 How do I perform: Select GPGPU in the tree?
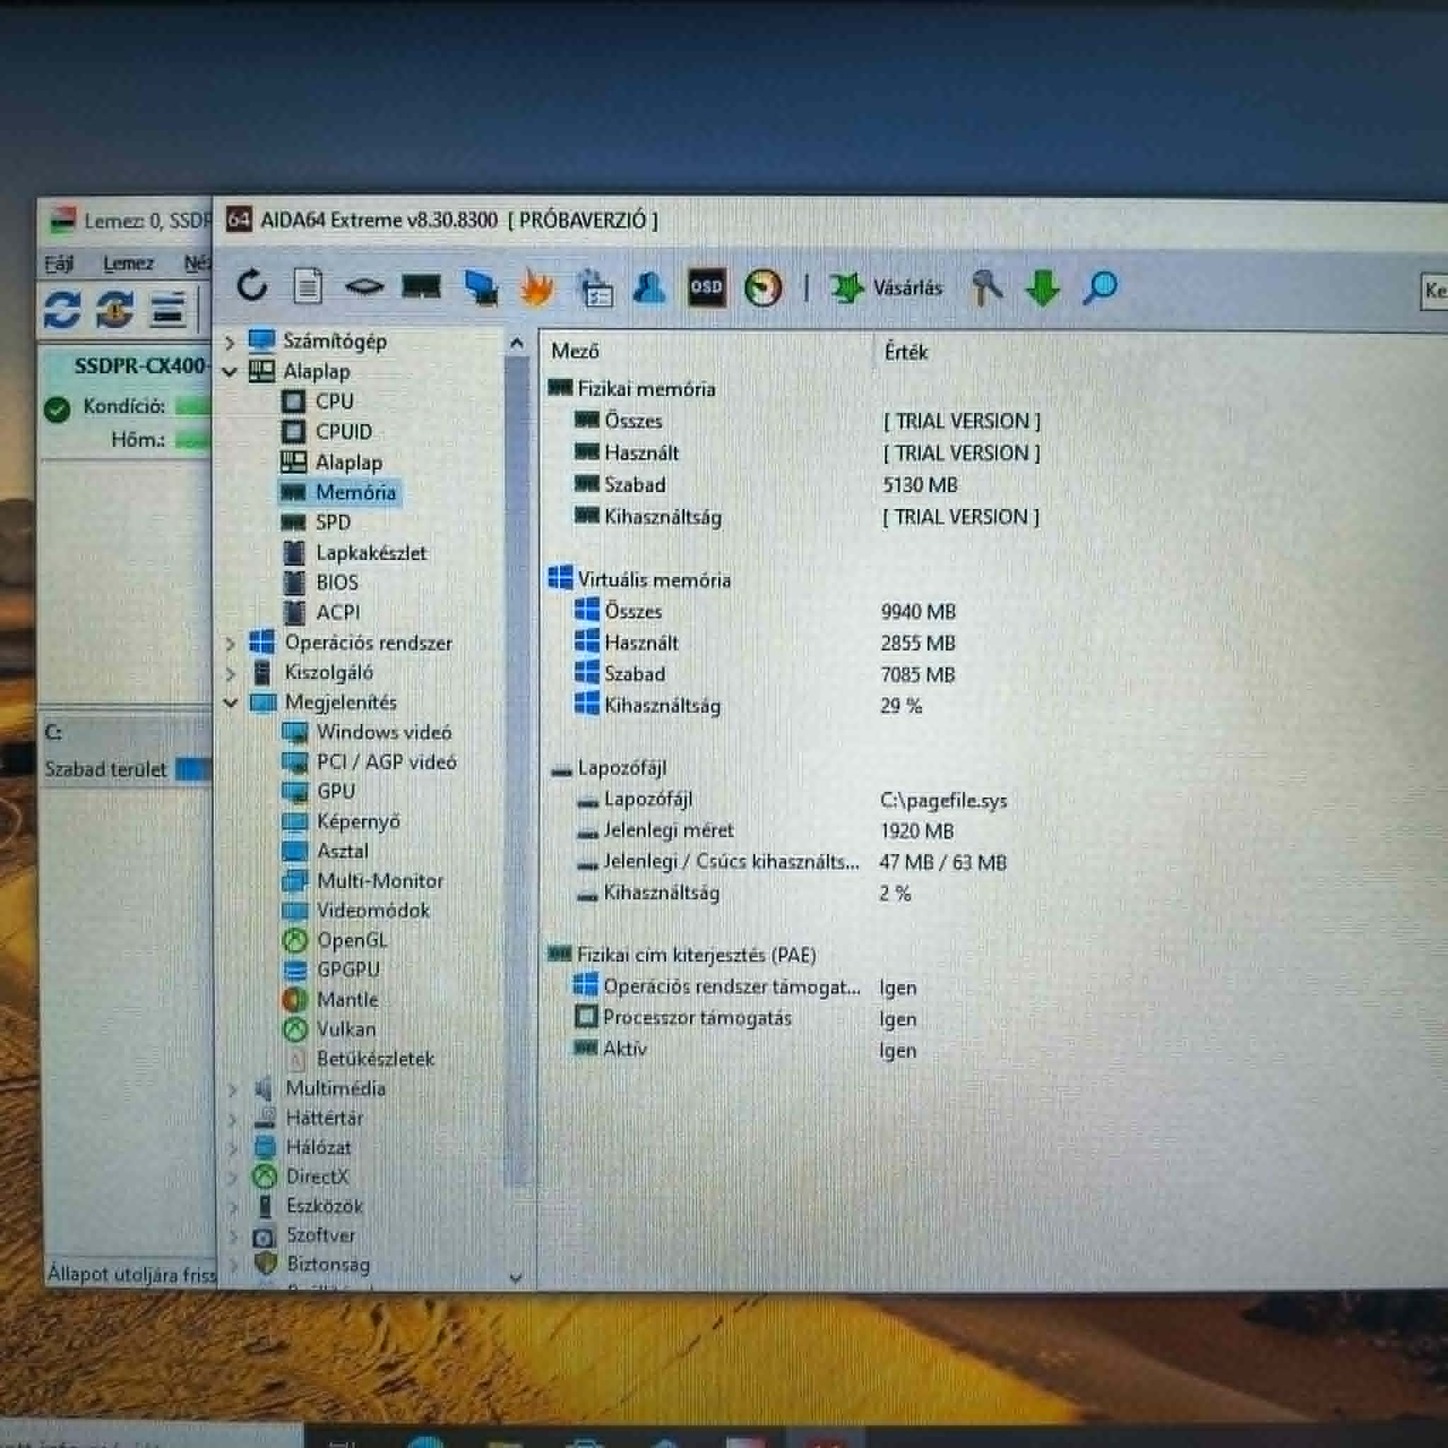pyautogui.click(x=348, y=969)
